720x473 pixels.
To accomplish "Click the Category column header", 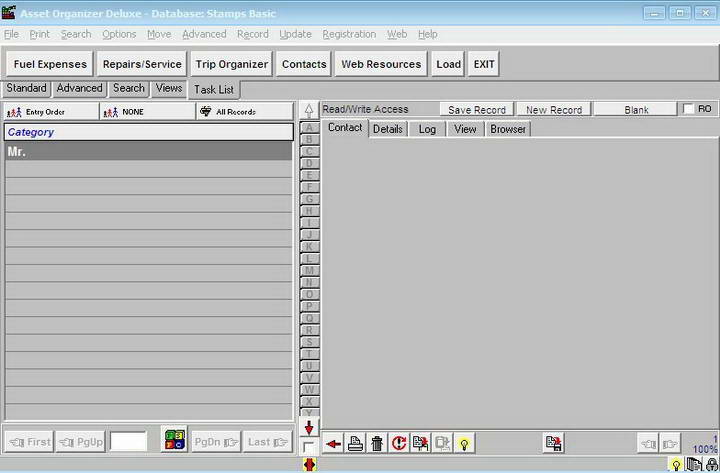I will coord(149,132).
